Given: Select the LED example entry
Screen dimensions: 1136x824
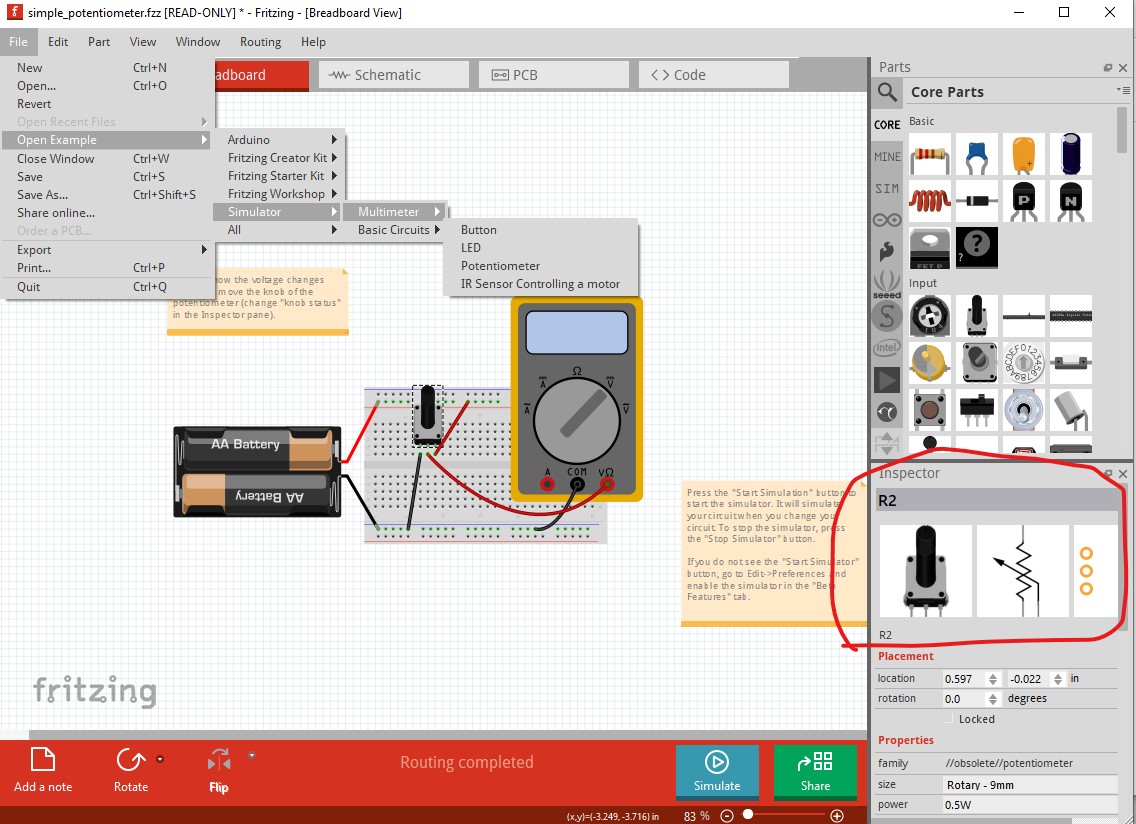Looking at the screenshot, I should (471, 248).
